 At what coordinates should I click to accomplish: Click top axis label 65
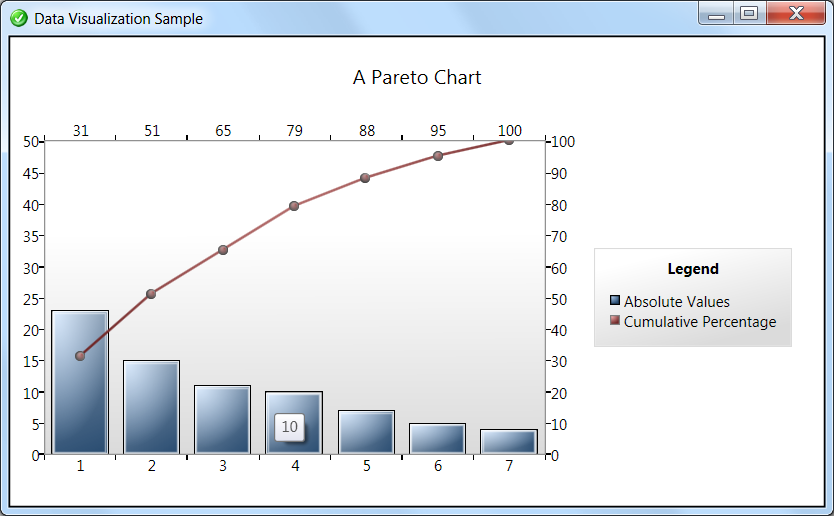point(223,130)
